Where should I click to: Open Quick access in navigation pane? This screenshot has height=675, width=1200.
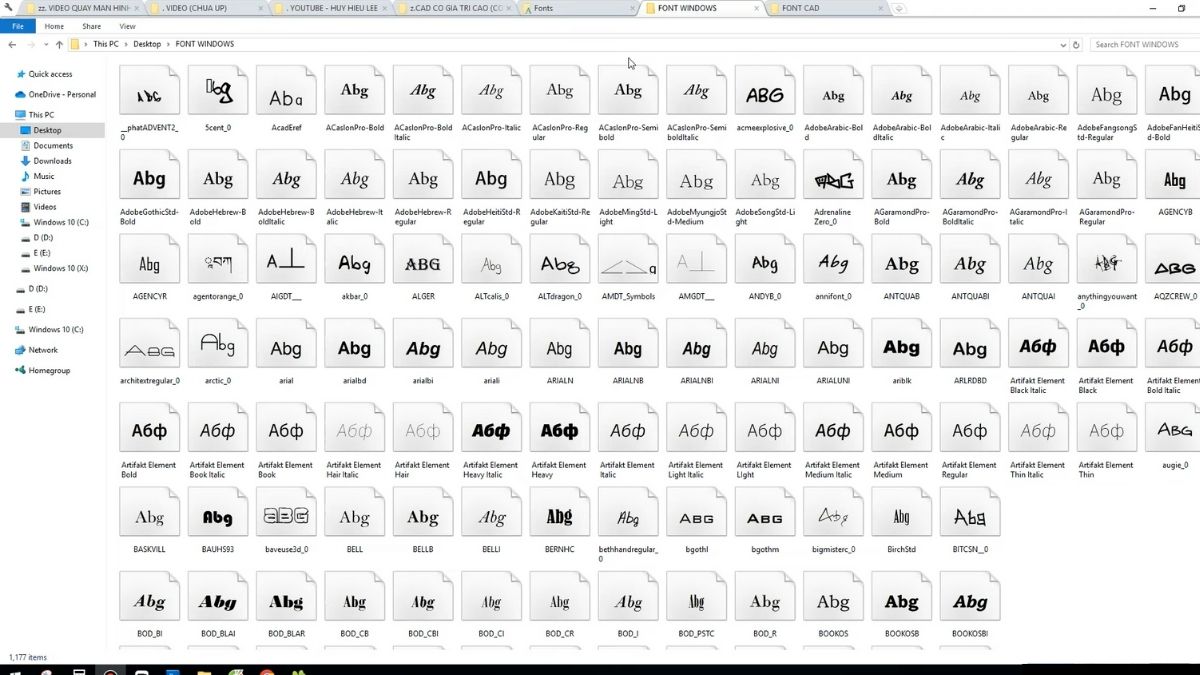point(50,74)
